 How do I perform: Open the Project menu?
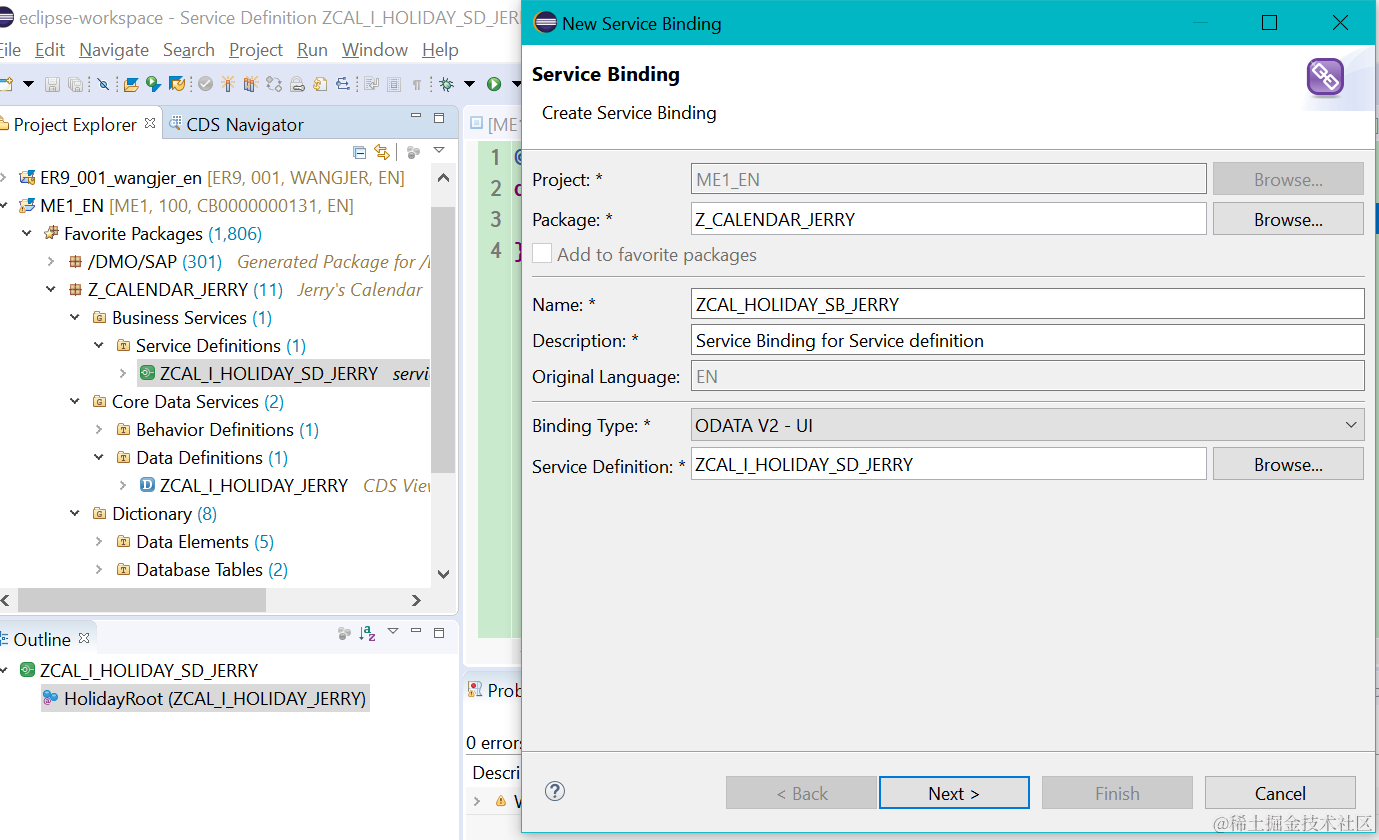click(x=256, y=50)
